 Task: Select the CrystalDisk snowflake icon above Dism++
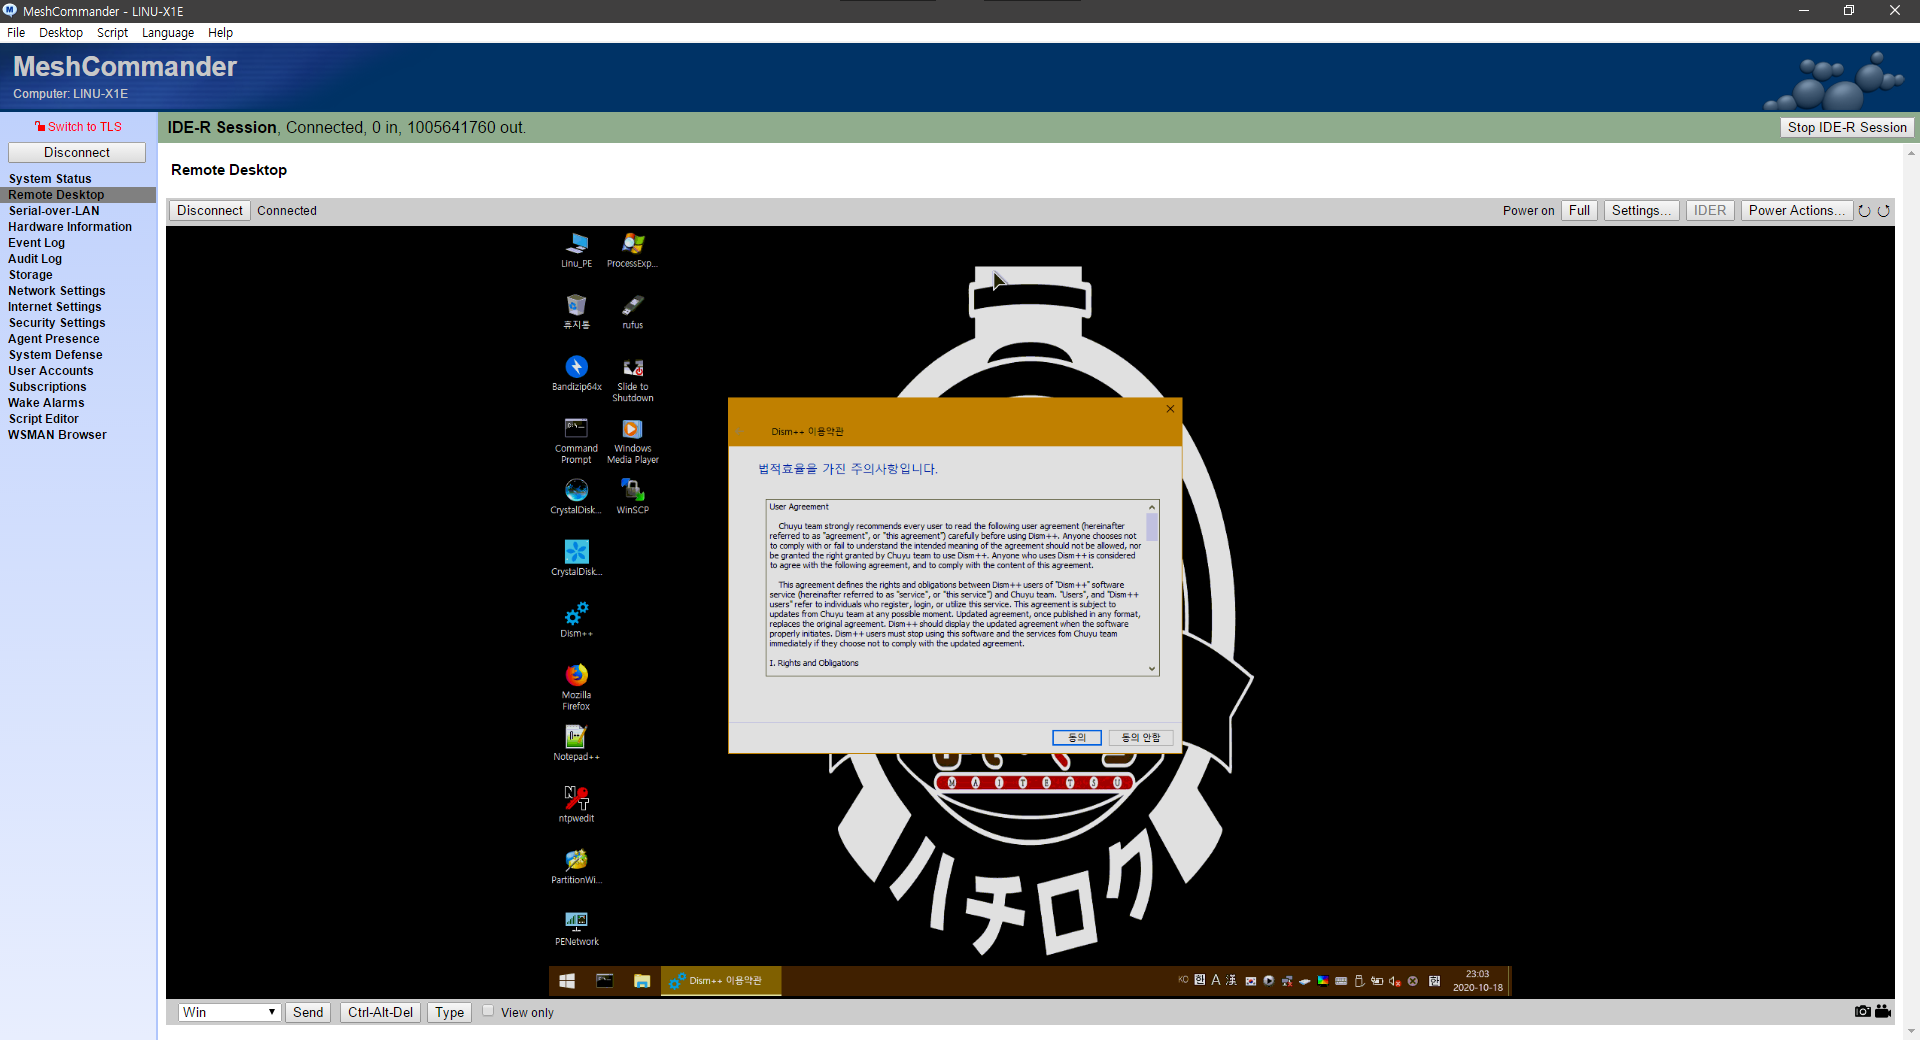click(x=576, y=558)
